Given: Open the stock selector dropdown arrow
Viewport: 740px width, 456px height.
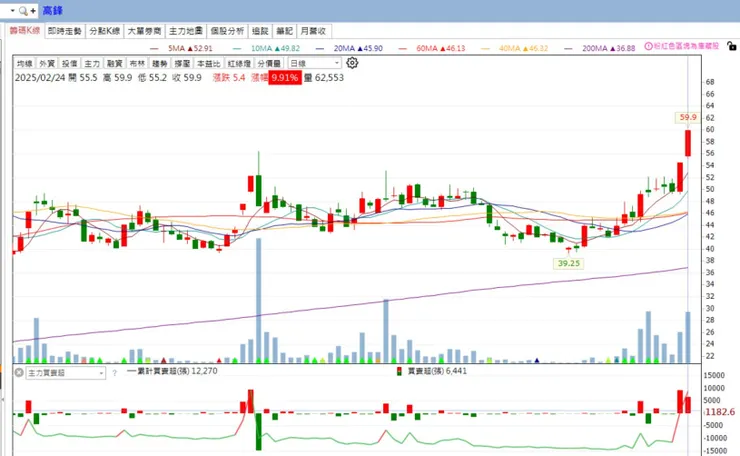Looking at the screenshot, I should [x=12, y=10].
